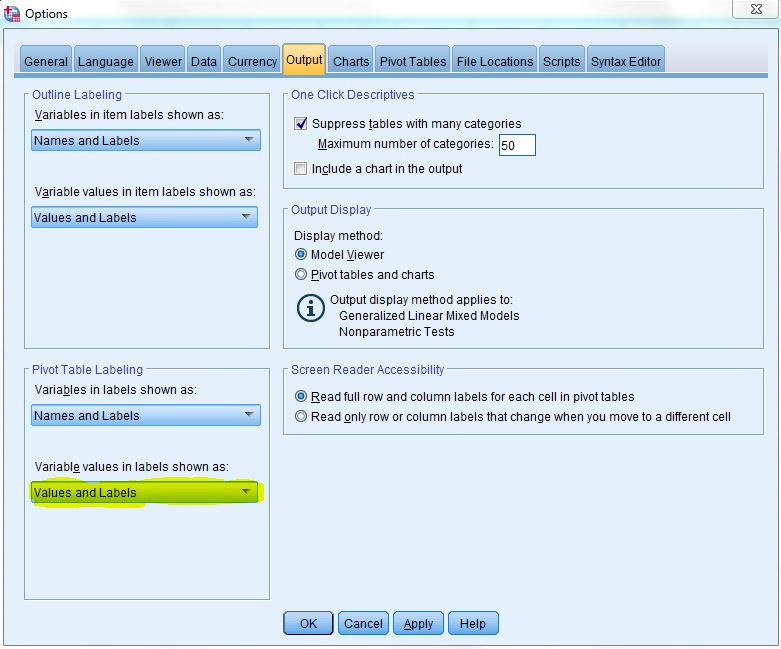Select the Model Viewer radio button
This screenshot has height=649, width=781.
pyautogui.click(x=301, y=255)
